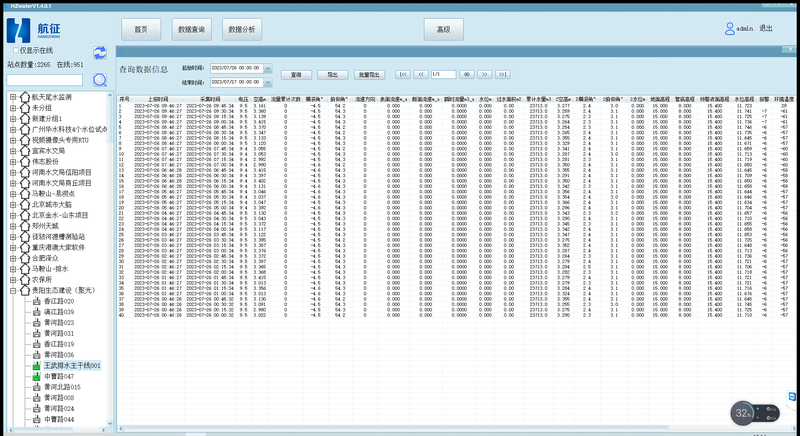Viewport: 800px width, 436px height.
Task: Click the 退出 logout link
Action: 766,29
